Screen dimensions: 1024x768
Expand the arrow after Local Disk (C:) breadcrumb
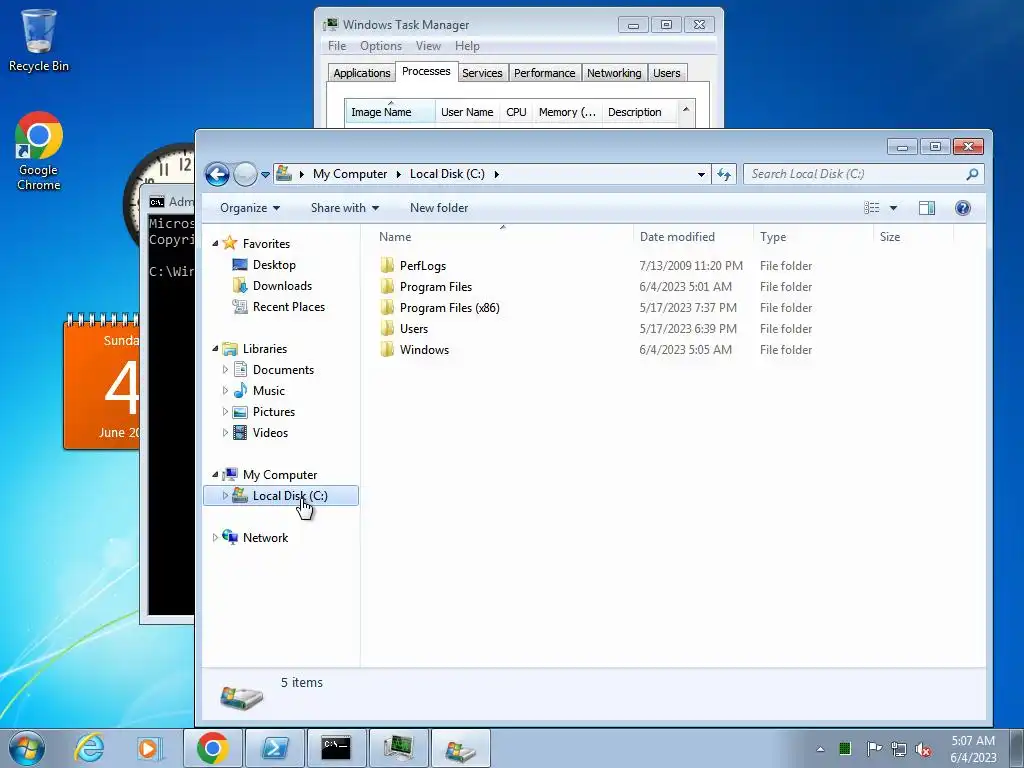[496, 174]
